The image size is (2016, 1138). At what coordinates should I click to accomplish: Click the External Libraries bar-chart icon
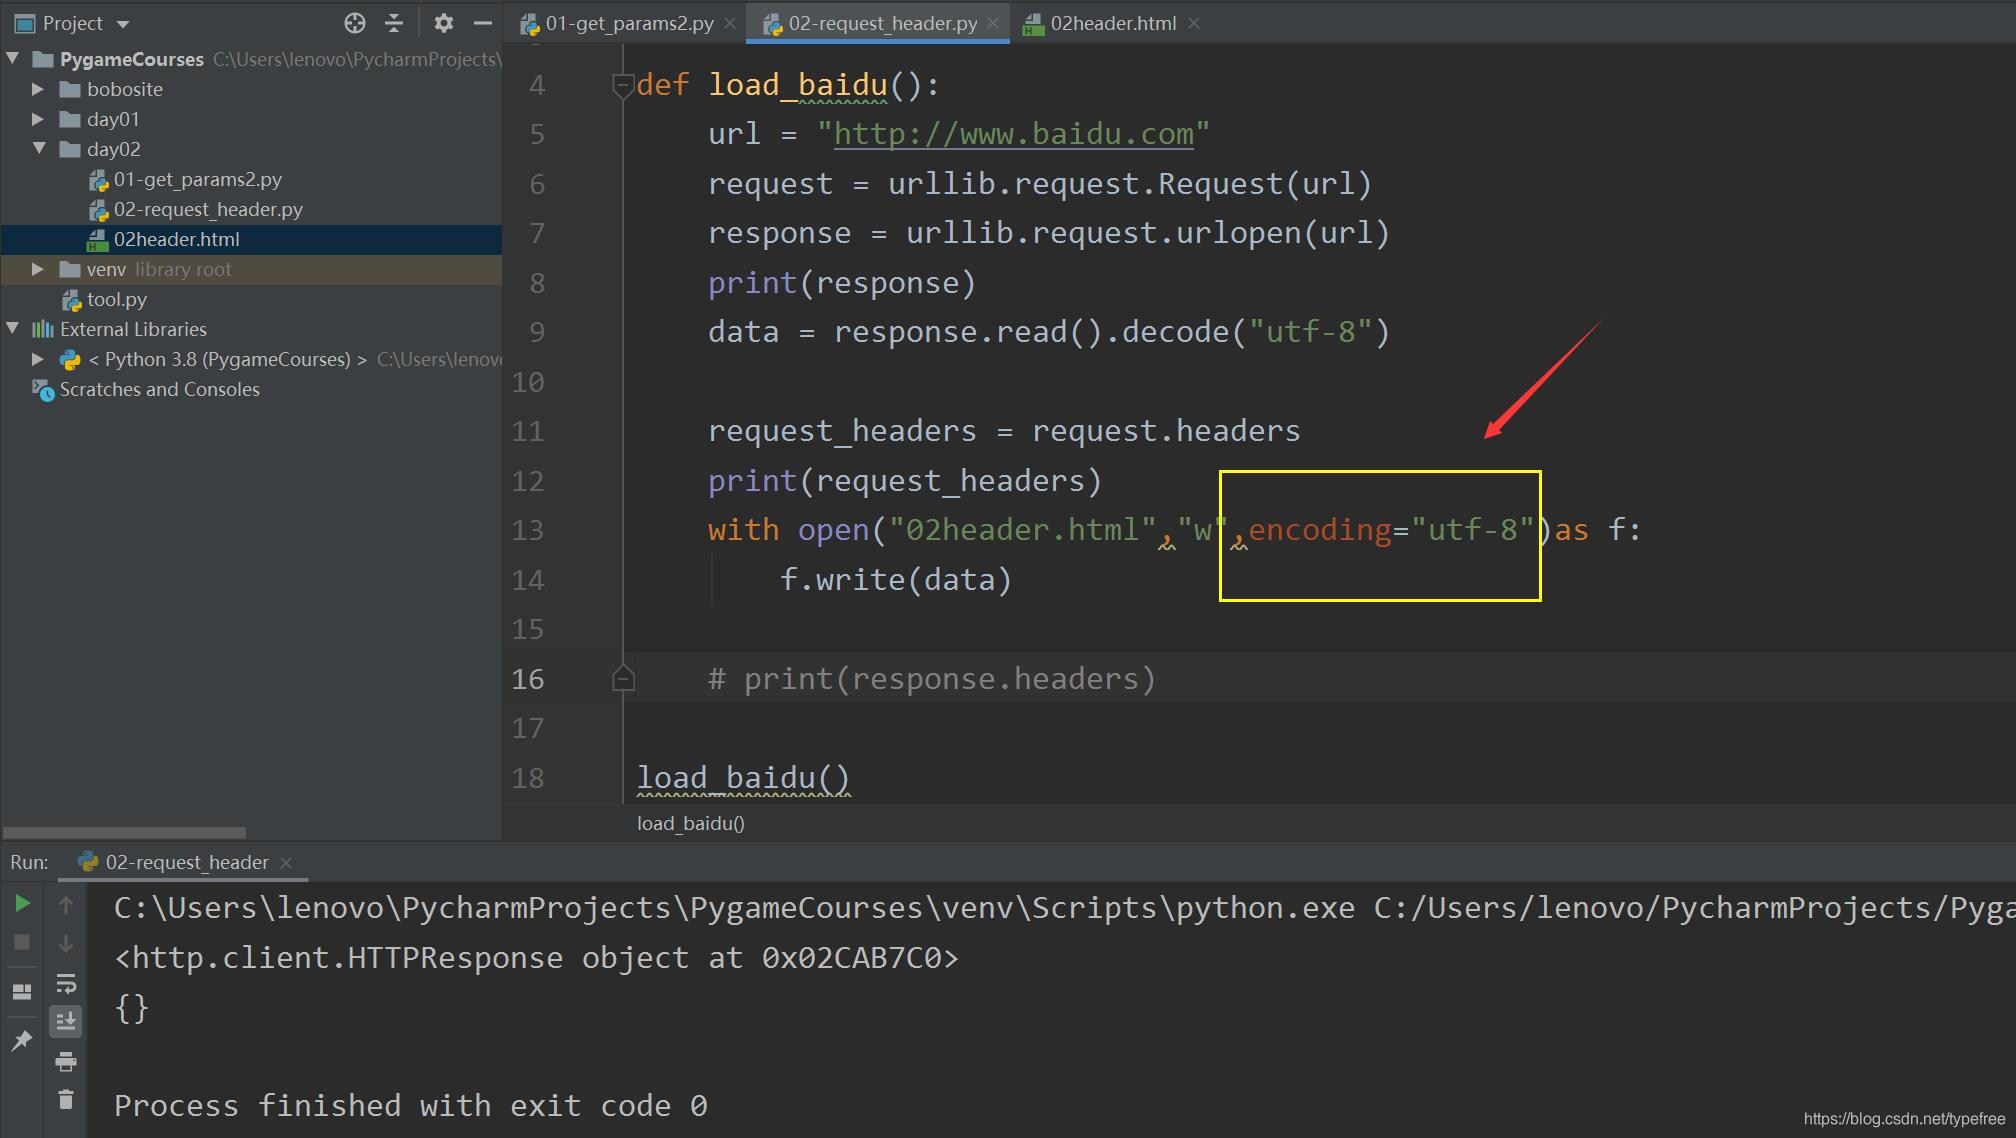tap(43, 329)
